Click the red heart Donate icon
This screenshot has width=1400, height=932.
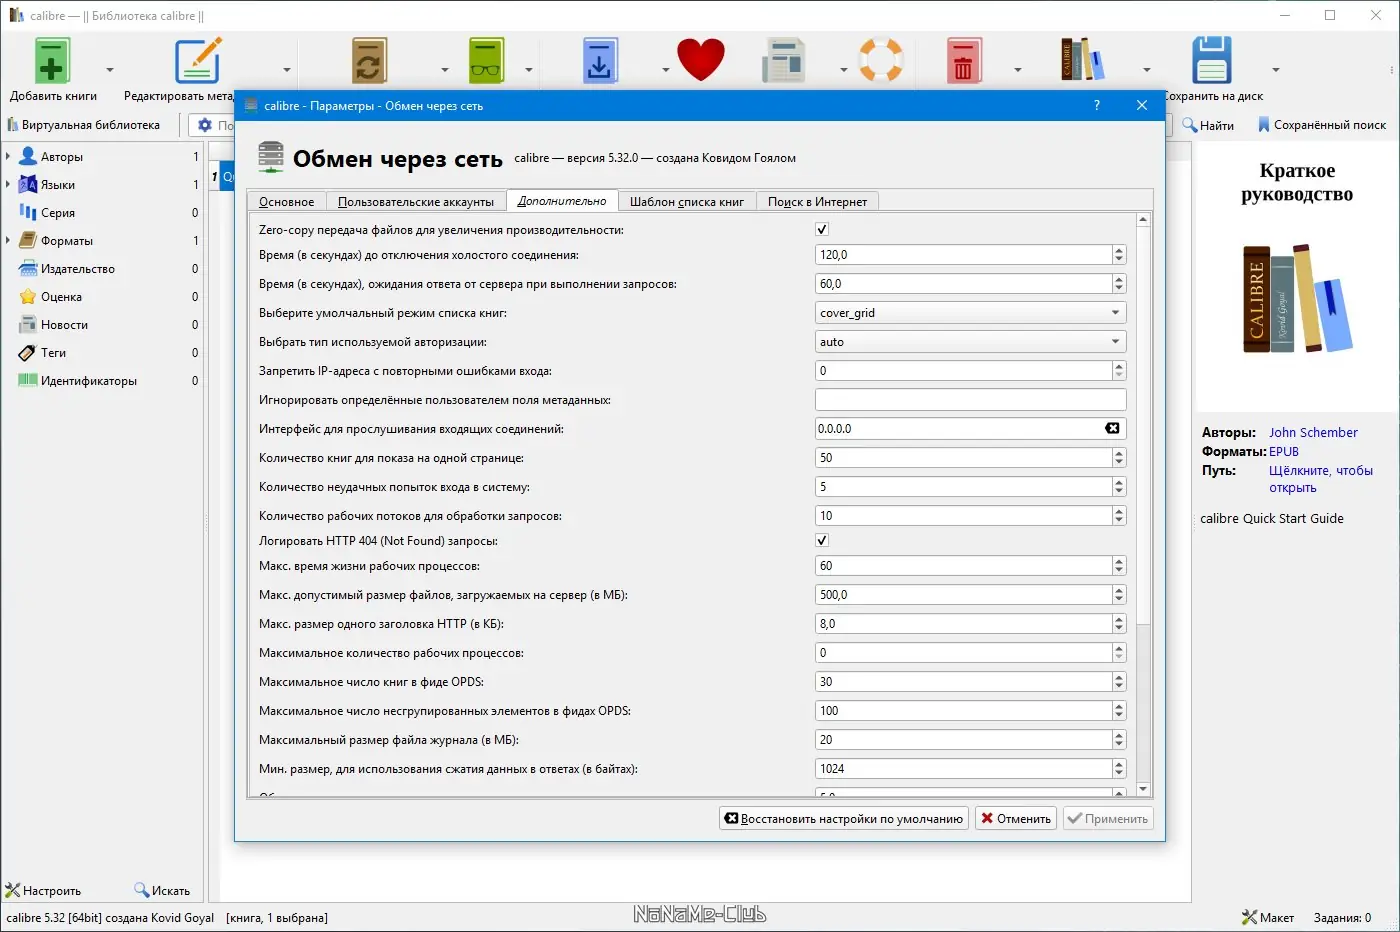click(x=700, y=60)
